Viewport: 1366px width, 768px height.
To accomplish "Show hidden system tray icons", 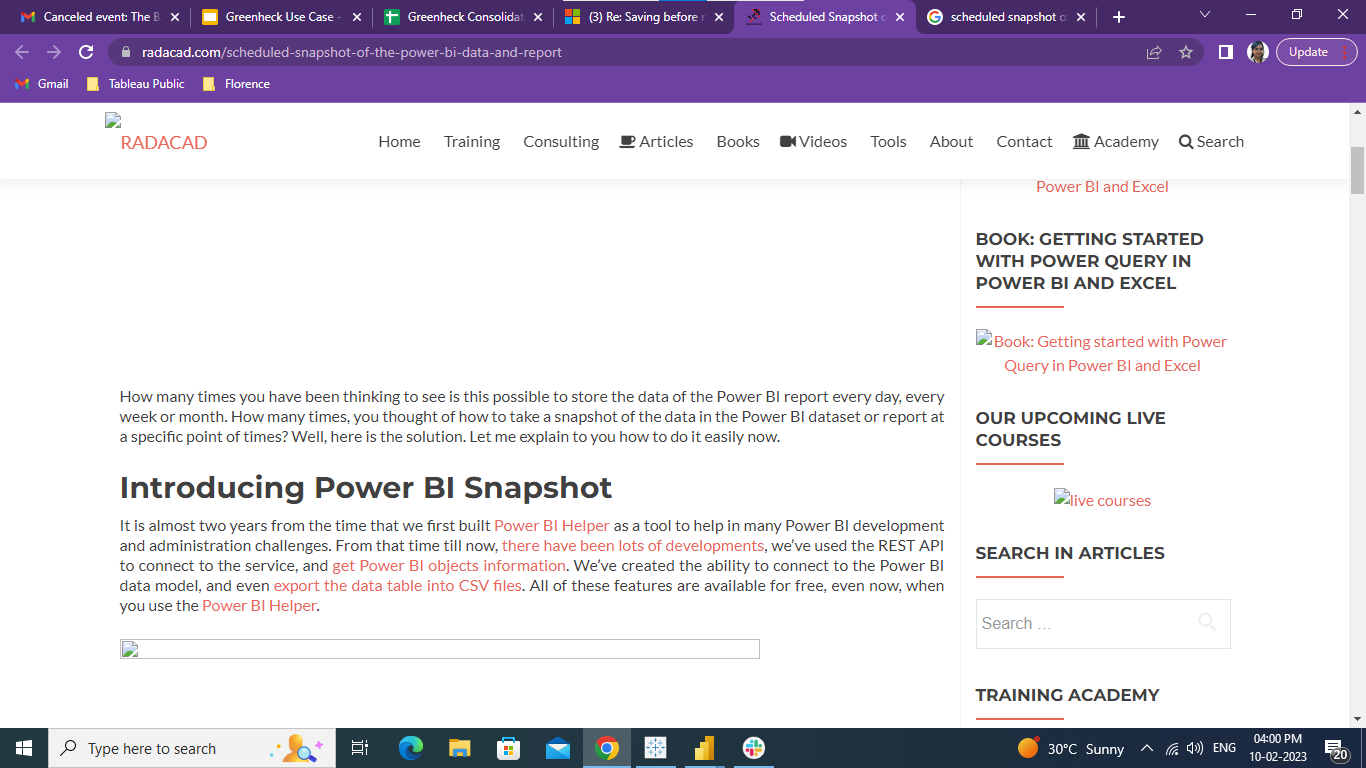I will coord(1146,748).
